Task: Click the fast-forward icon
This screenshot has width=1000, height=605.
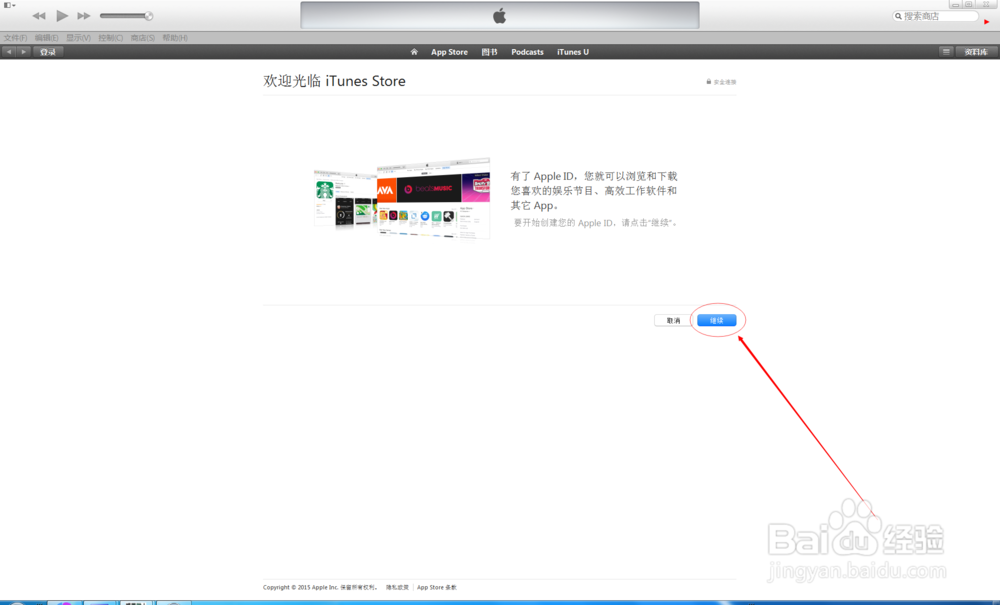Action: (84, 15)
